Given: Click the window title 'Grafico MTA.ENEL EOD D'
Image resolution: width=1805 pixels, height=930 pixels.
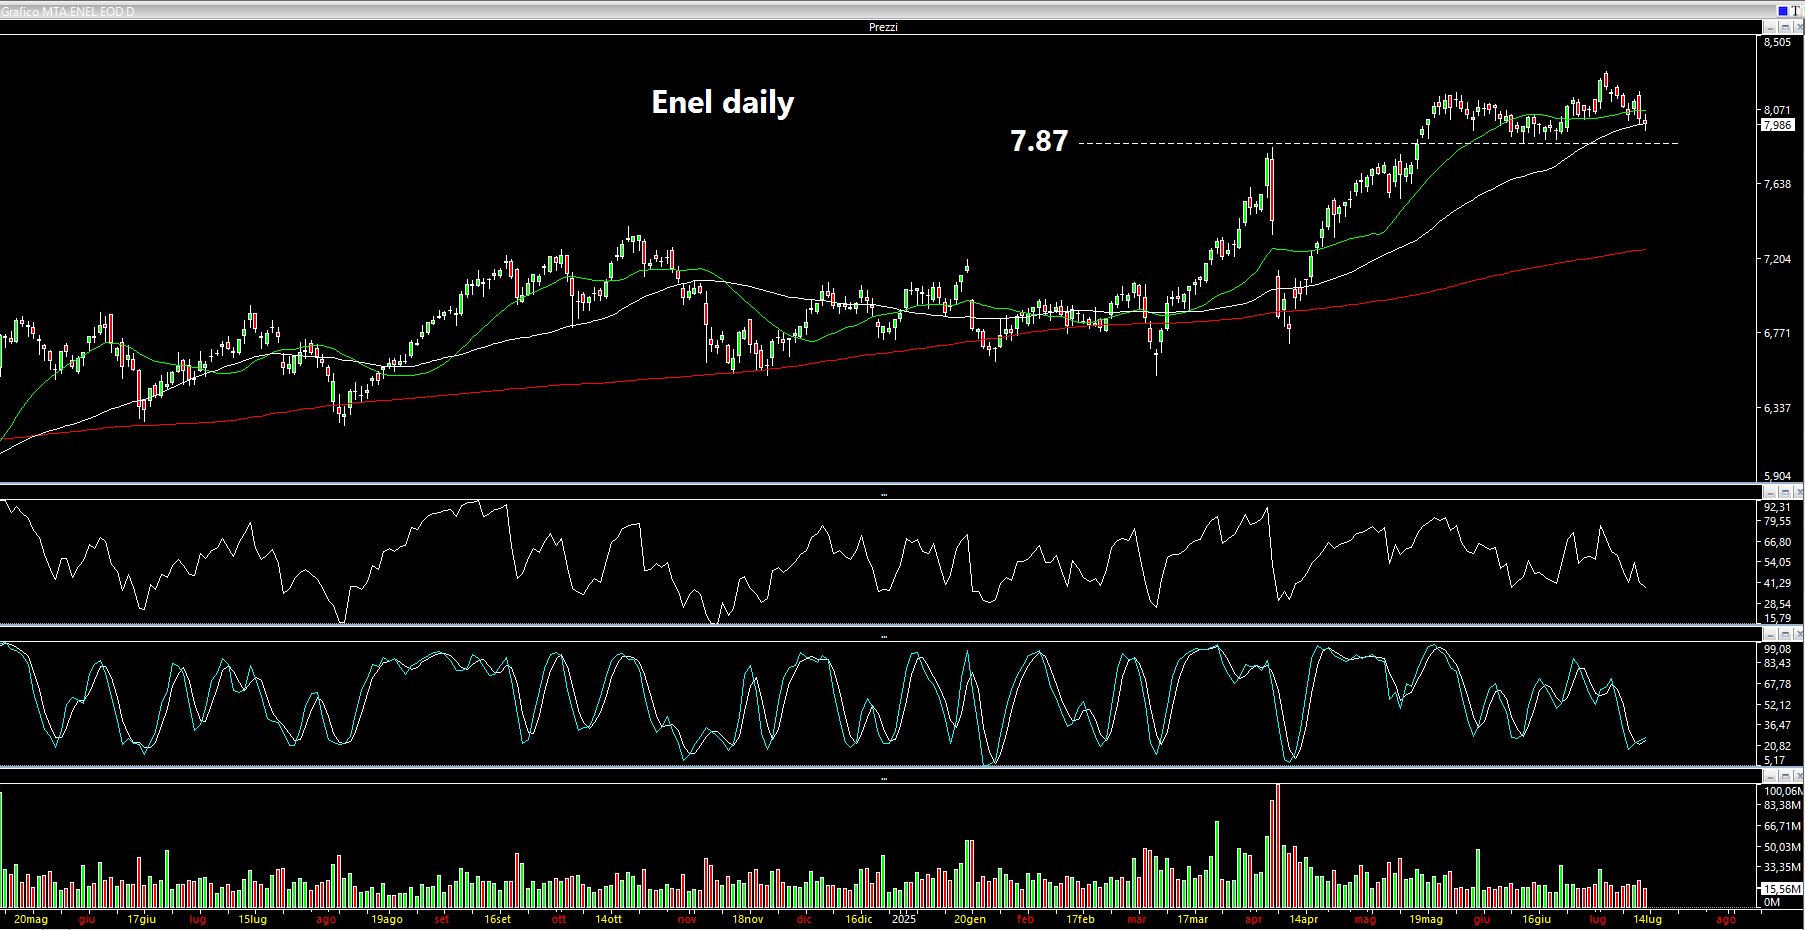Looking at the screenshot, I should click(x=68, y=11).
